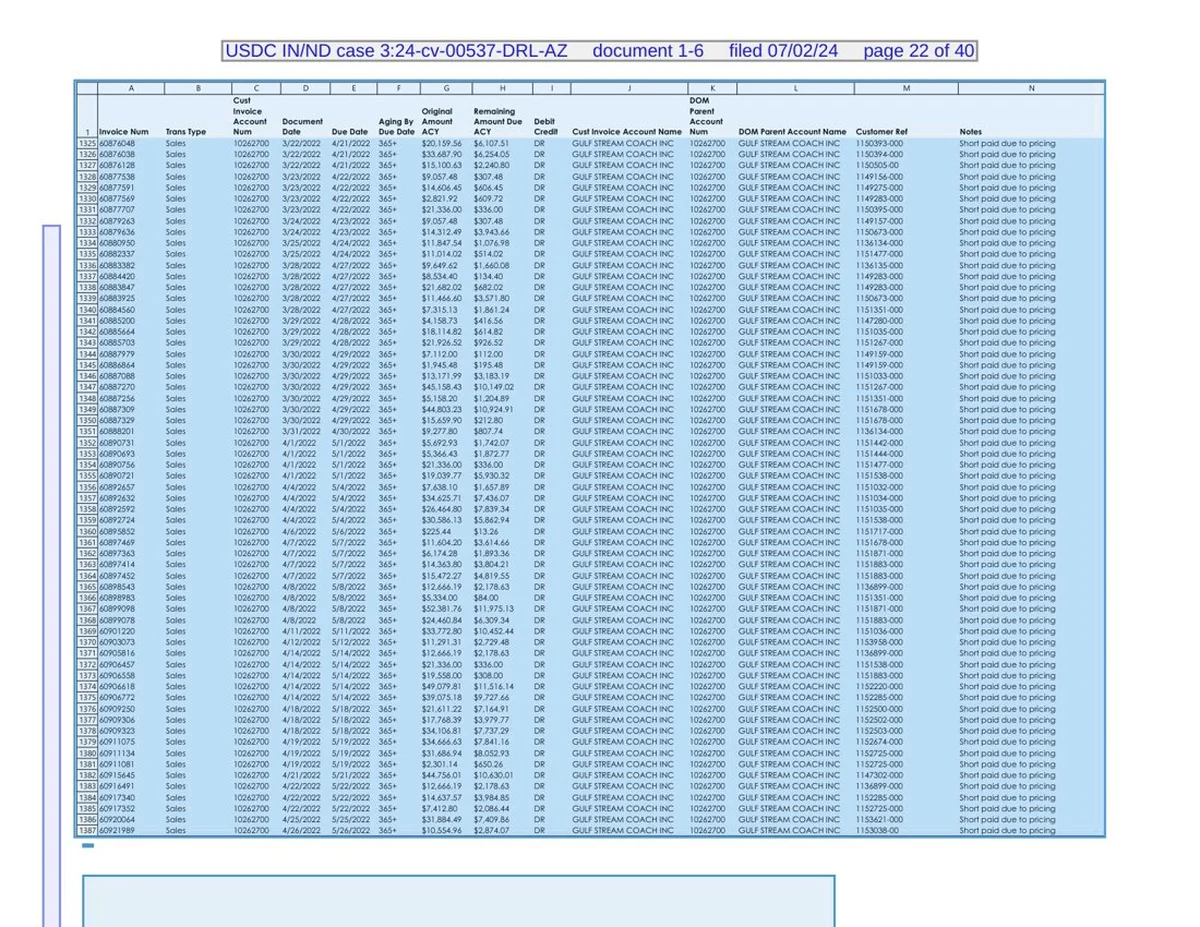The width and height of the screenshot is (1200, 927).
Task: Click document date 4/11/2022
Action: tap(301, 631)
